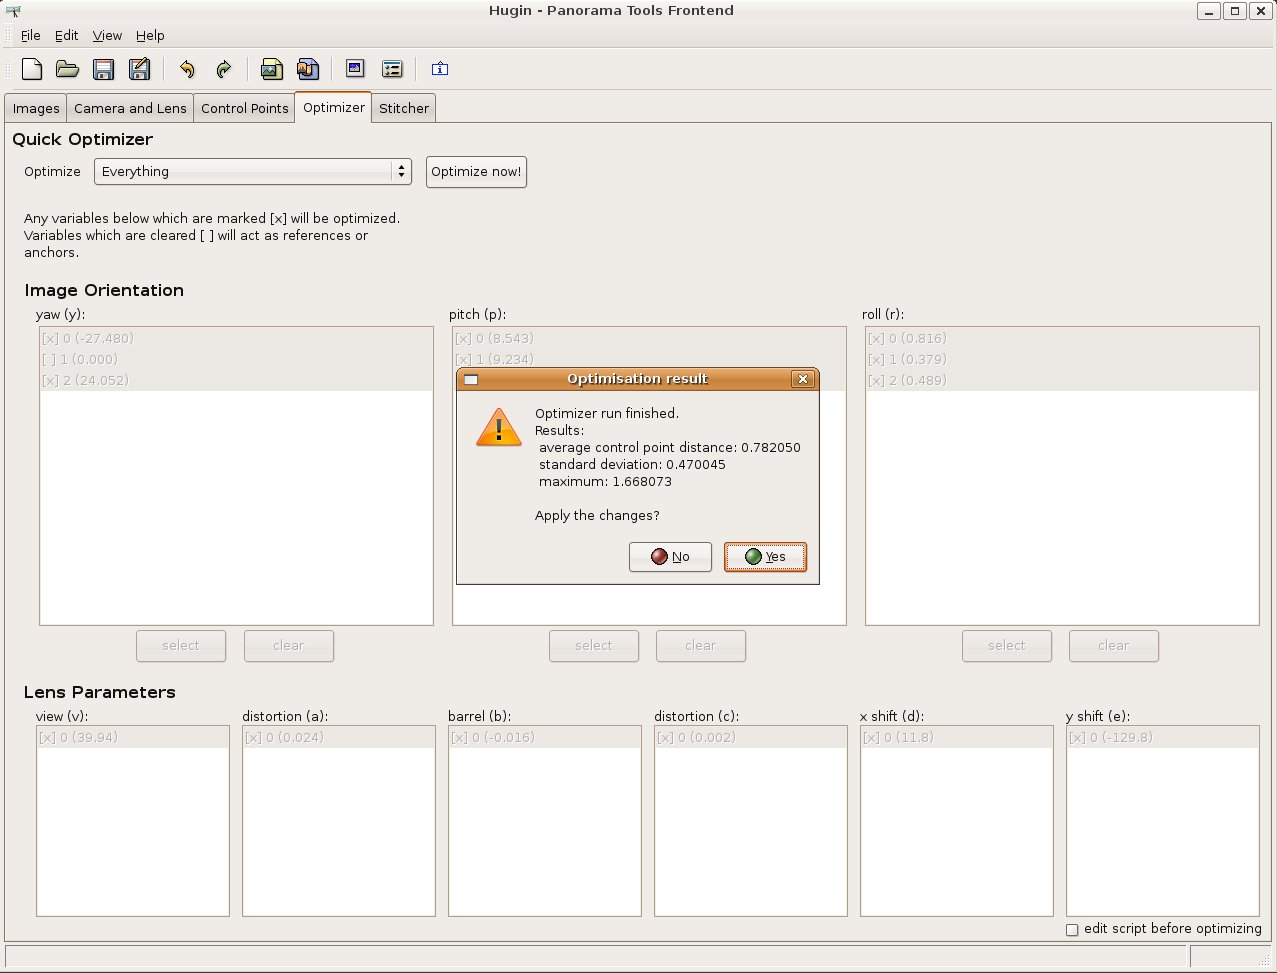This screenshot has height=973, width=1277.
Task: Select y shift (e) entry 0 (-129.8)
Action: (1163, 738)
